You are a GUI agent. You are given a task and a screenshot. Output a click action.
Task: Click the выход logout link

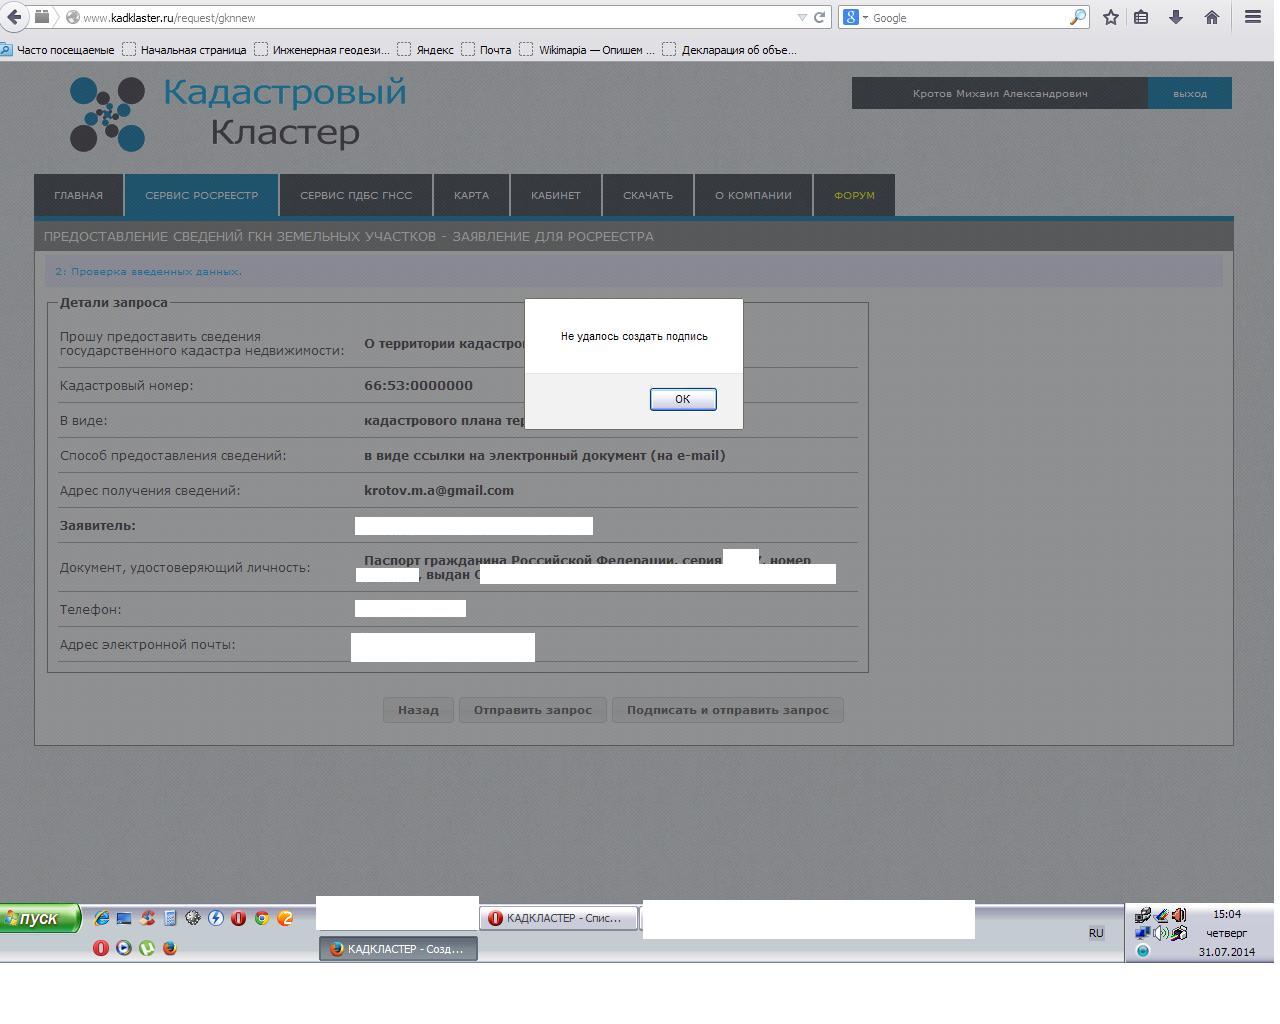coord(1189,93)
